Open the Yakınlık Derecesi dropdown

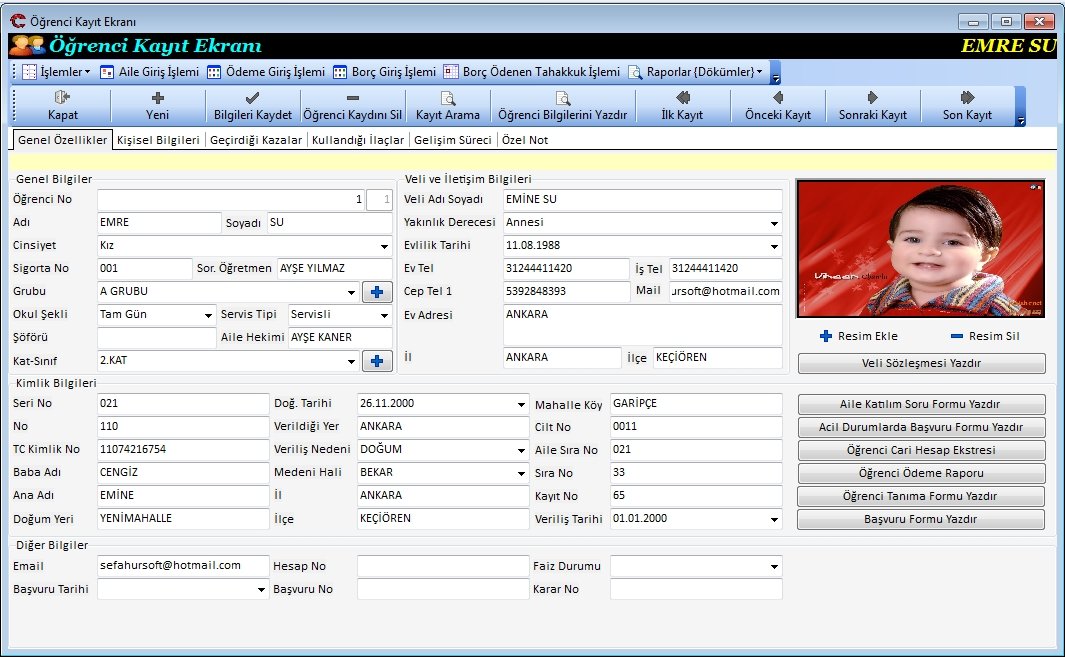[774, 223]
